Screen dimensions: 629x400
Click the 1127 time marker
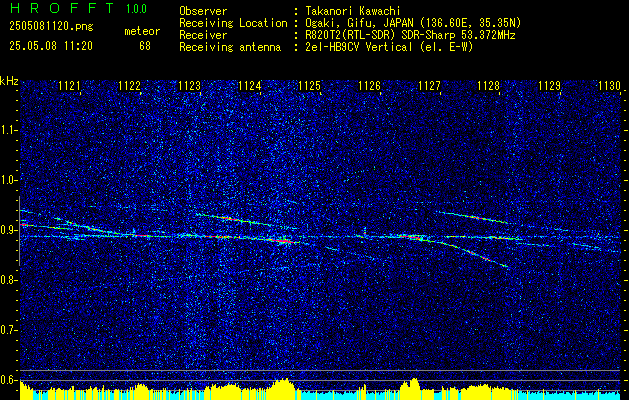429,86
